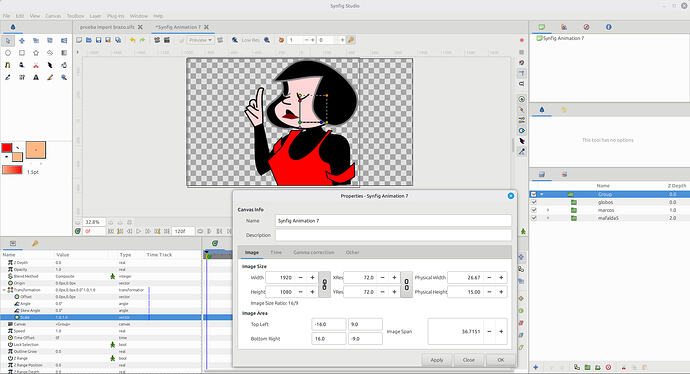690x374 pixels.
Task: Select the Fill bucket tool
Action: (x=64, y=65)
